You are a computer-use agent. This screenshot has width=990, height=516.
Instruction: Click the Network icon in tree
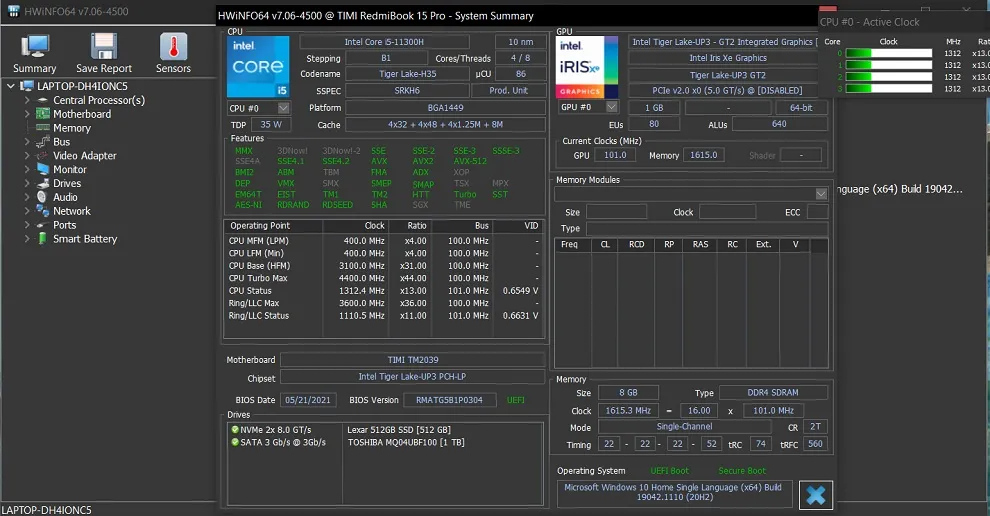(x=42, y=211)
